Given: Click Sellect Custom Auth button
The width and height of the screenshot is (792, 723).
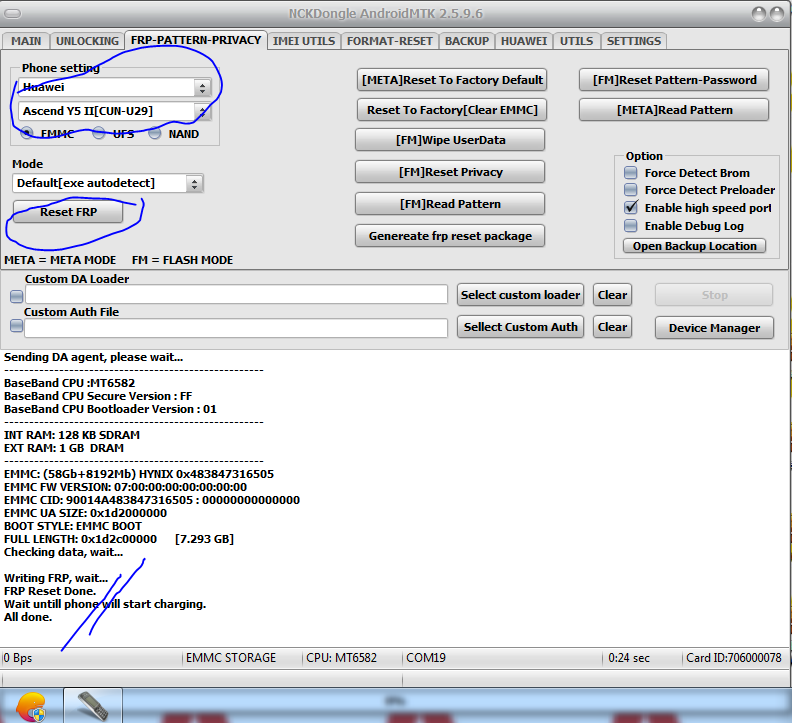Looking at the screenshot, I should 520,327.
